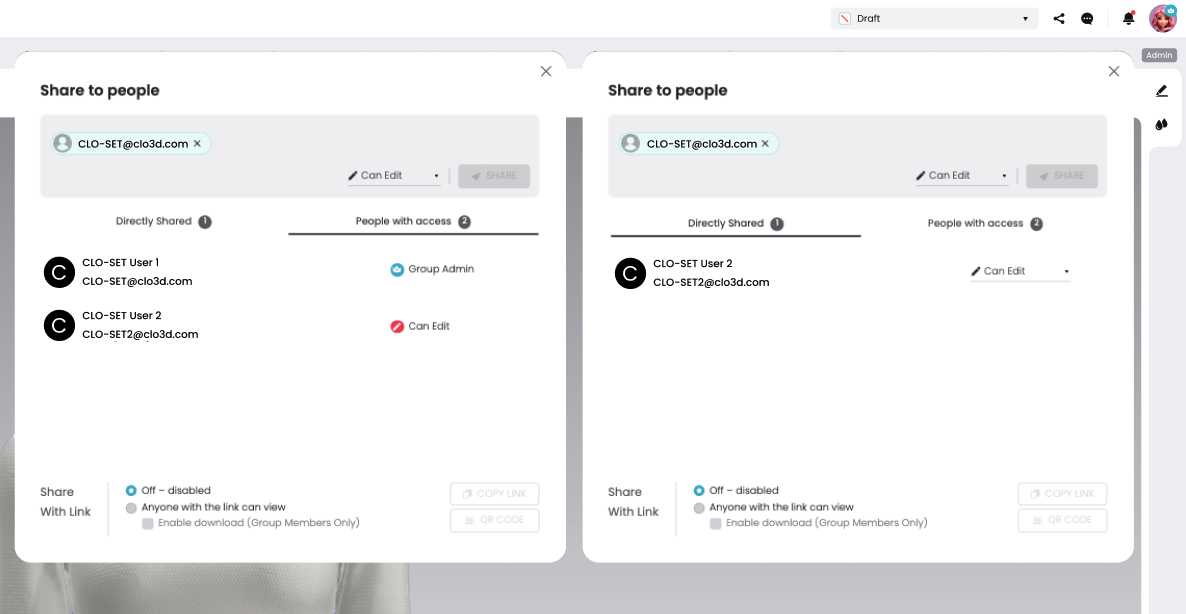Click the Group Admin crown icon
The width and height of the screenshot is (1186, 614).
click(x=397, y=269)
